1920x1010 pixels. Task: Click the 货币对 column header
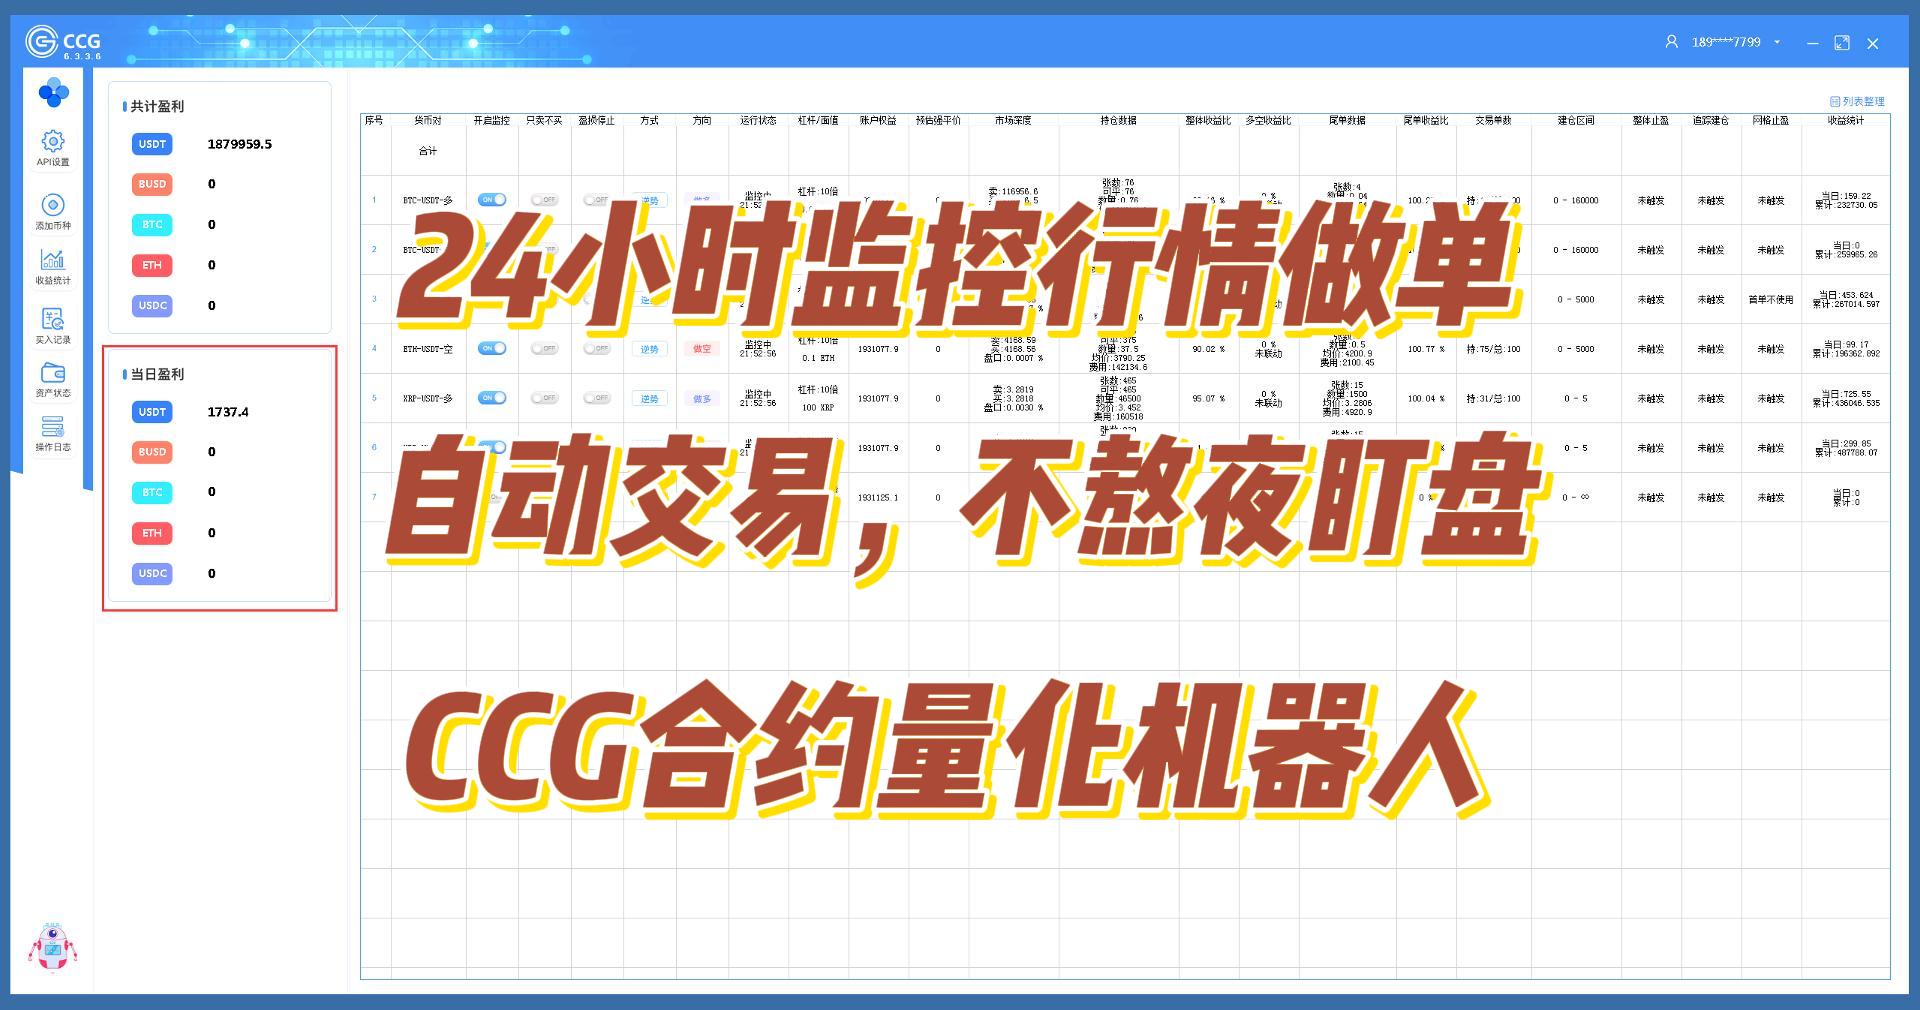coord(428,120)
